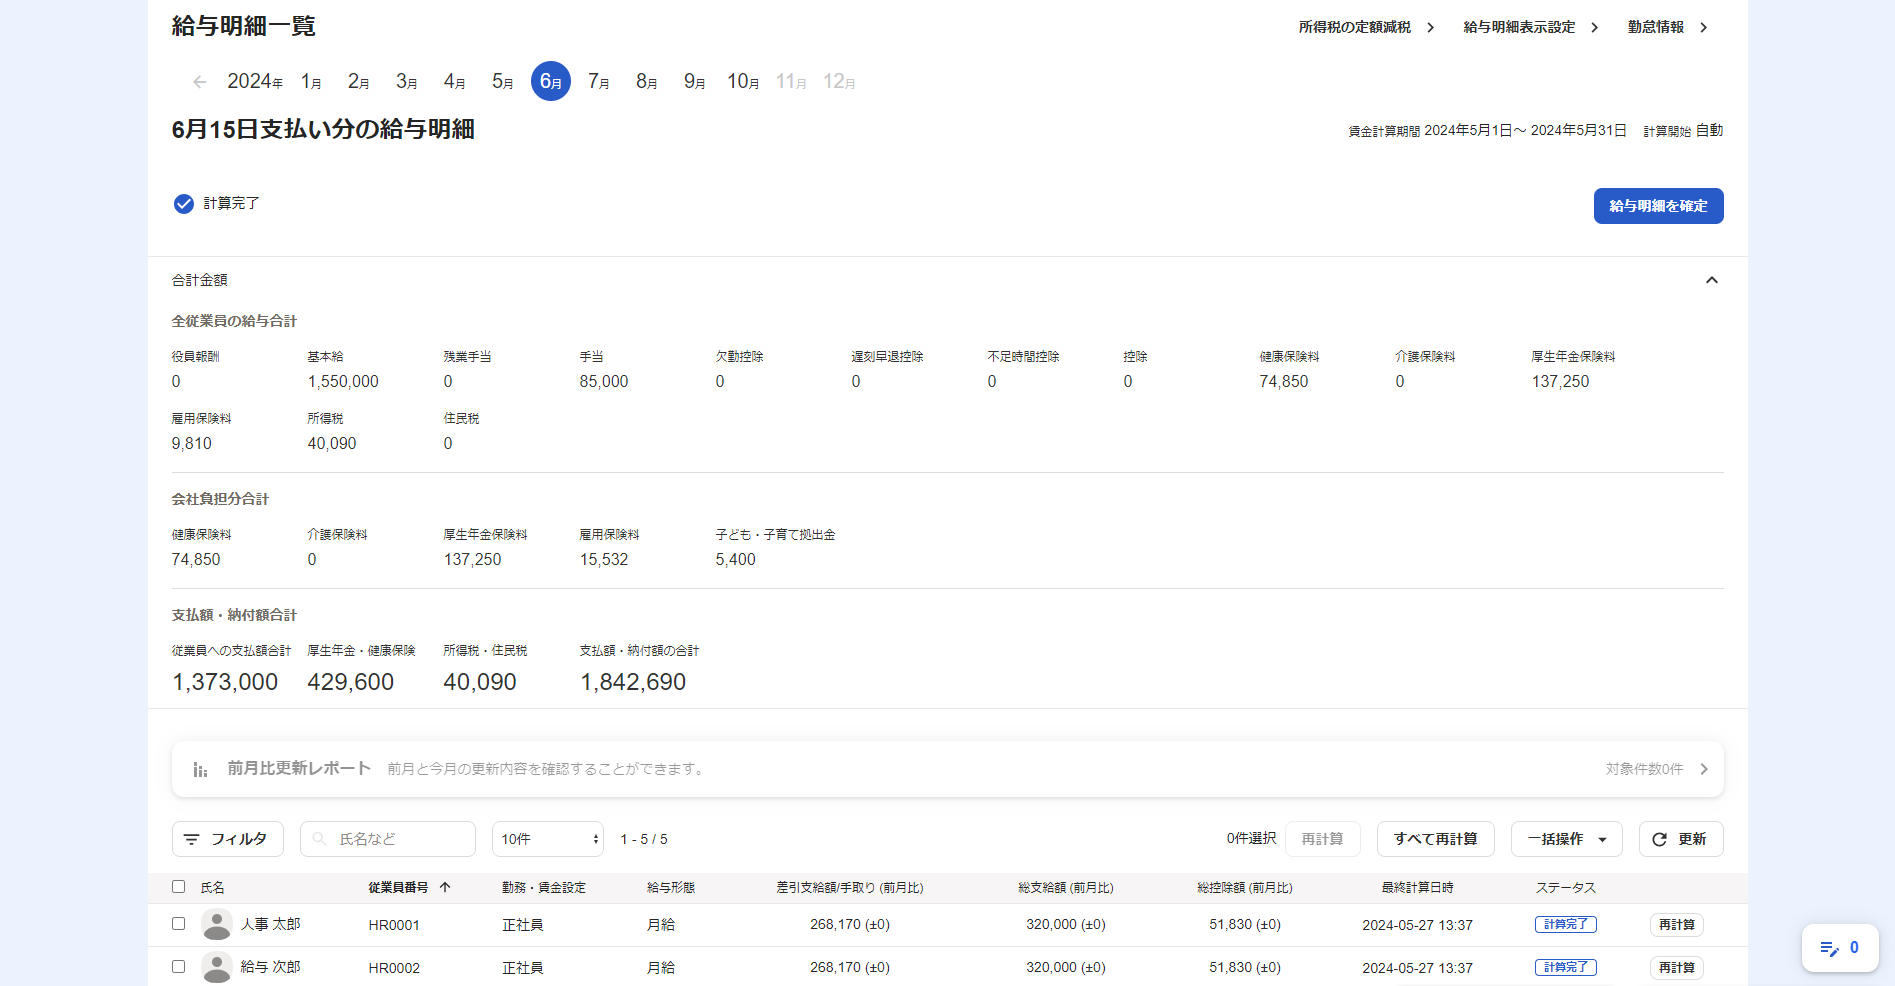Image resolution: width=1895 pixels, height=986 pixels.
Task: Click the すべて再計算 button
Action: (x=1435, y=839)
